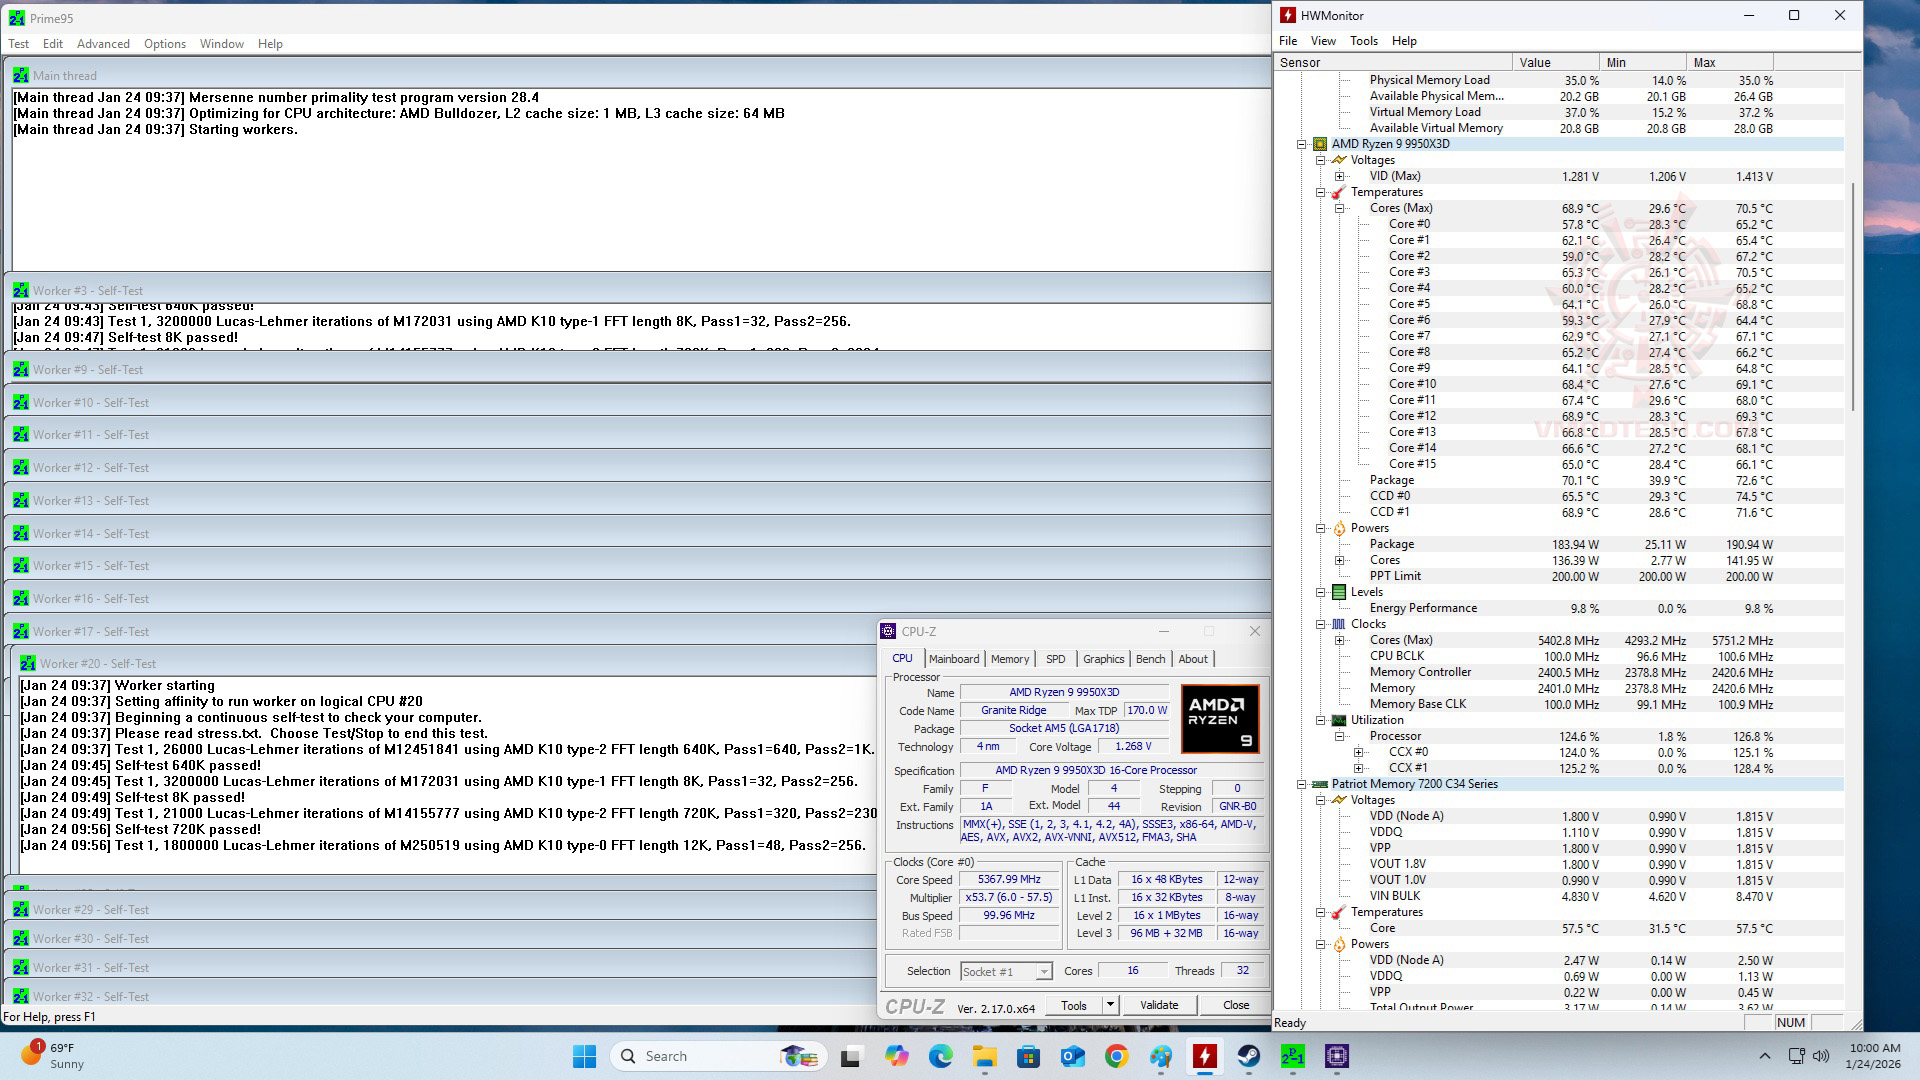Click the Prime95 icon in the taskbar
The image size is (1920, 1080).
1292,1056
